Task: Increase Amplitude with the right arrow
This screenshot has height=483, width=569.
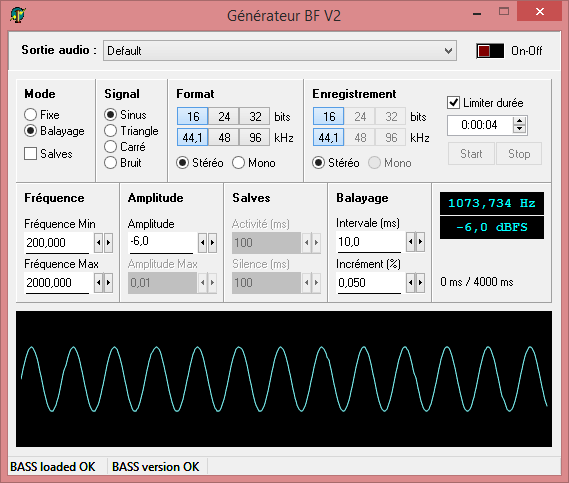Action: tap(213, 242)
